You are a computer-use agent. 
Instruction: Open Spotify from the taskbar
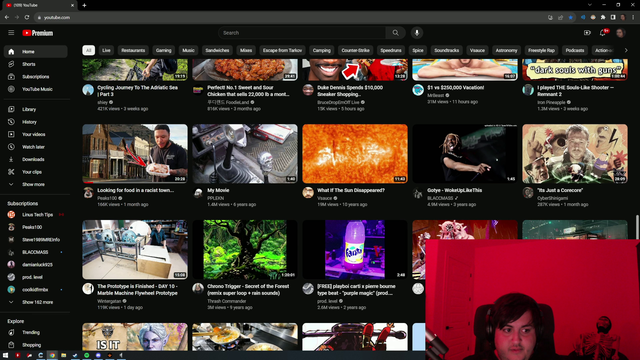click(87, 356)
